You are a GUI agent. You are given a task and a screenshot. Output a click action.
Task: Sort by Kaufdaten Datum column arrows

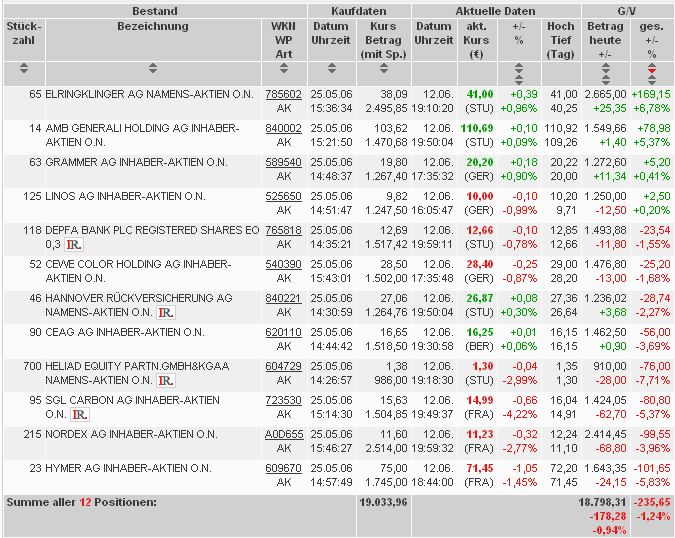click(x=331, y=68)
